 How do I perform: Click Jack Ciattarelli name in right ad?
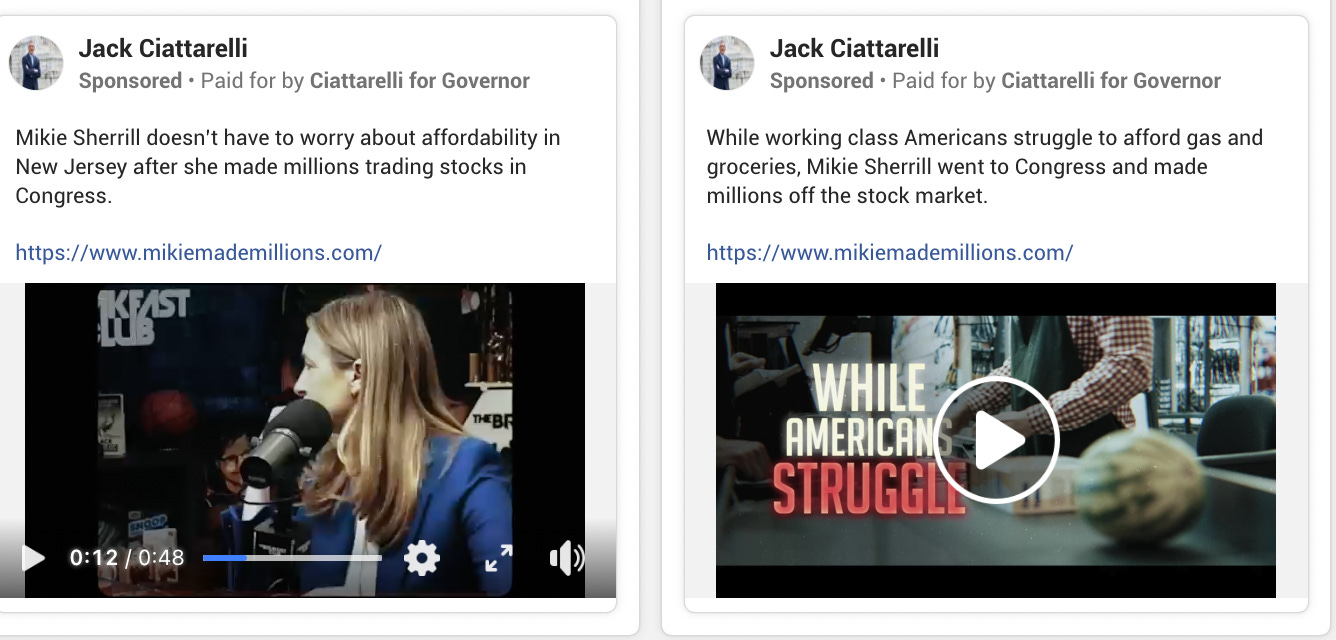click(x=854, y=48)
